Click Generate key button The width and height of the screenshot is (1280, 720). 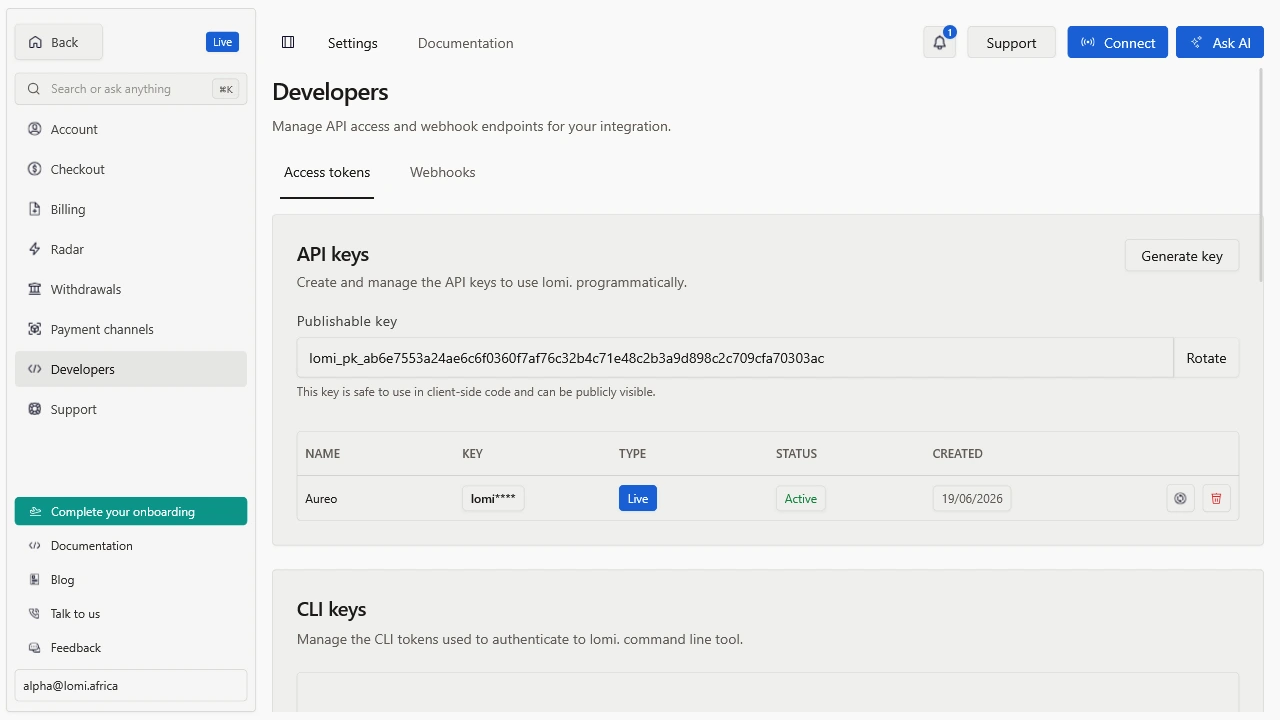click(1182, 256)
